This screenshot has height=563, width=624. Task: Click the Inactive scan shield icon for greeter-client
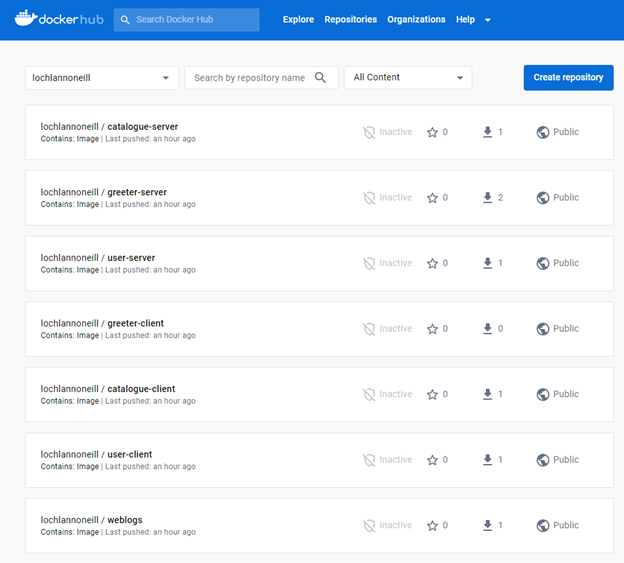pyautogui.click(x=369, y=329)
